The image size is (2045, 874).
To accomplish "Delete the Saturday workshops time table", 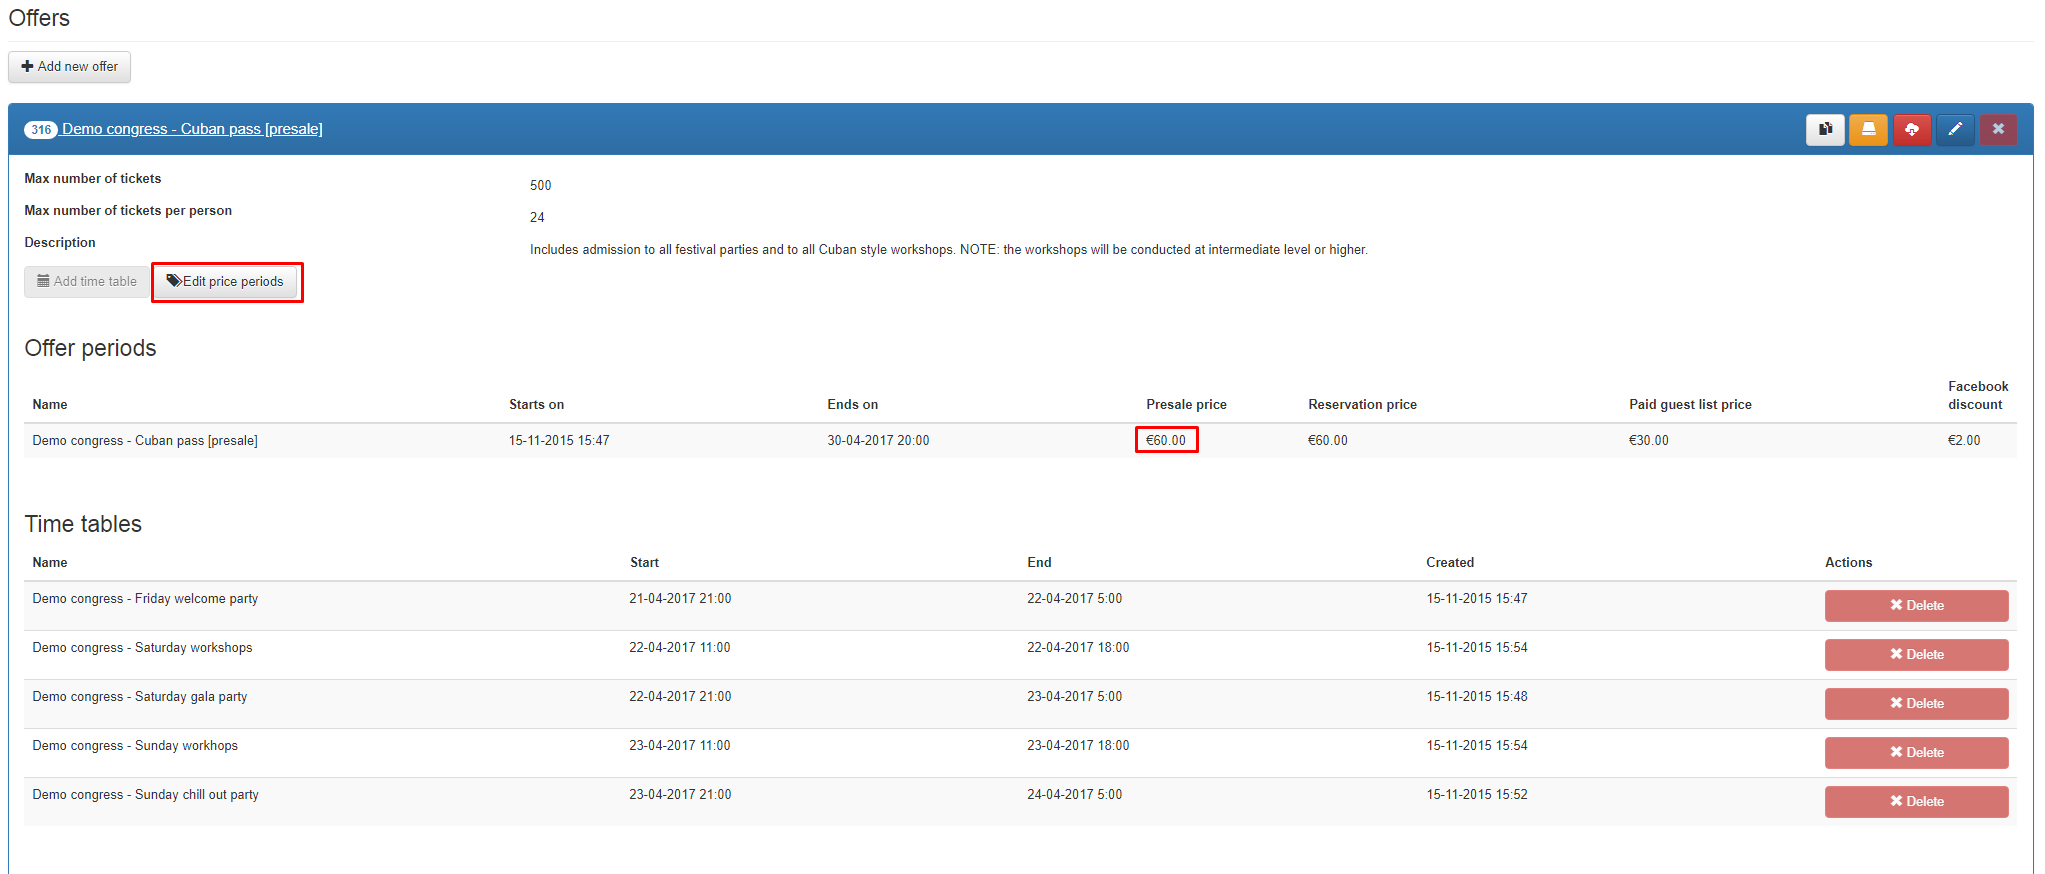I will pyautogui.click(x=1916, y=654).
